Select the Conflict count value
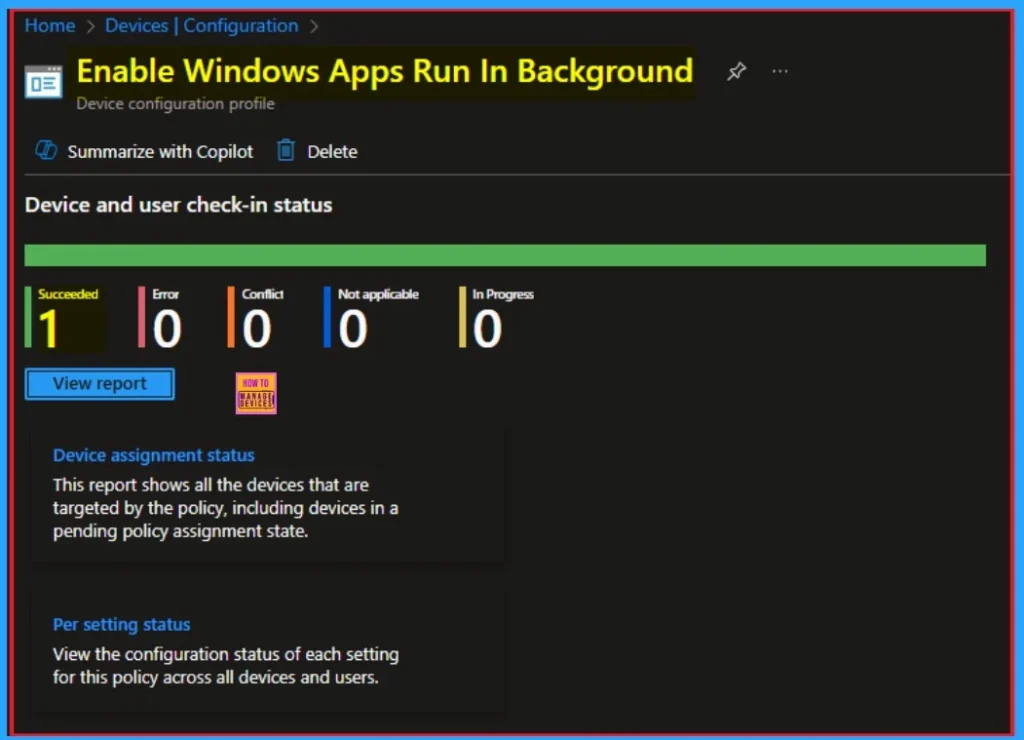The image size is (1024, 740). click(257, 329)
